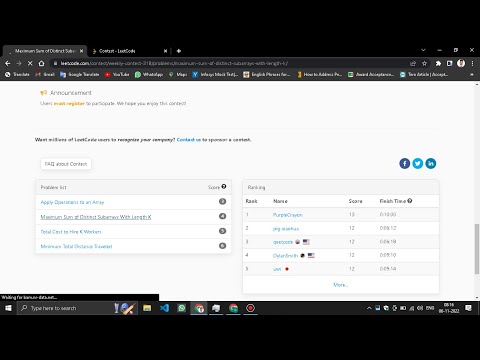
Task: Share contest on Facebook
Action: [x=405, y=163]
